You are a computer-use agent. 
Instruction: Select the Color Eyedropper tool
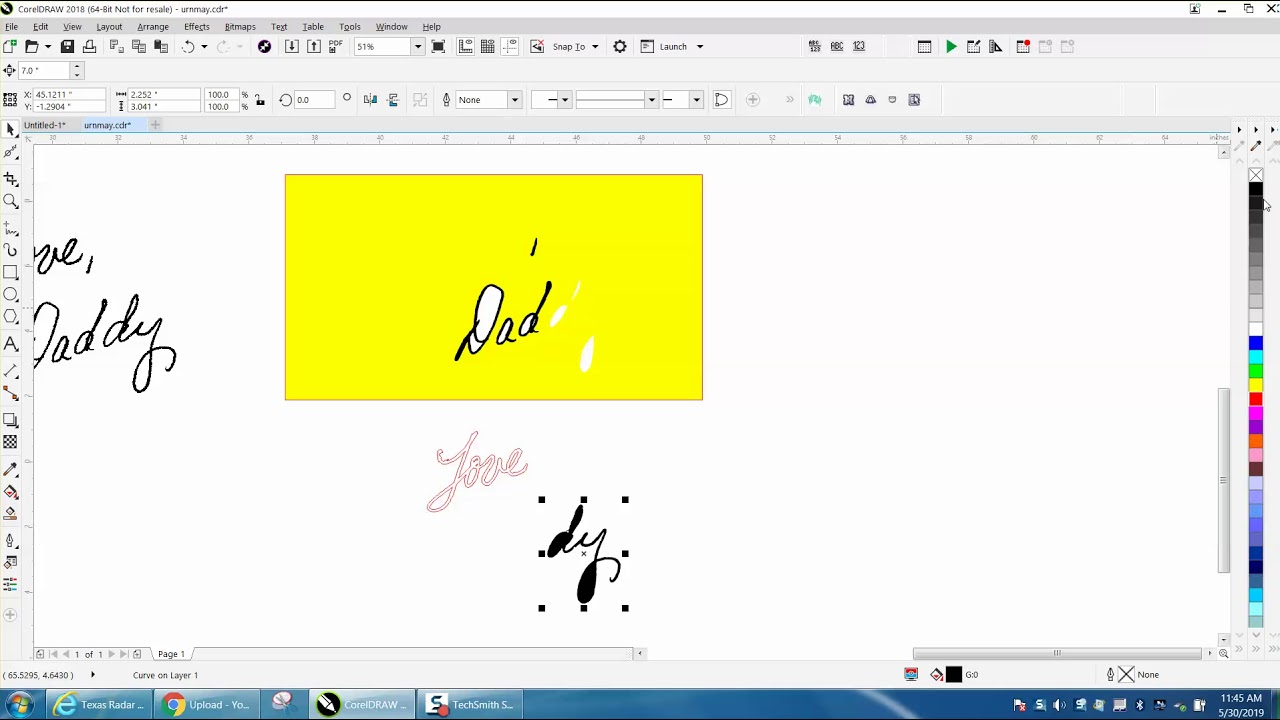(x=10, y=469)
